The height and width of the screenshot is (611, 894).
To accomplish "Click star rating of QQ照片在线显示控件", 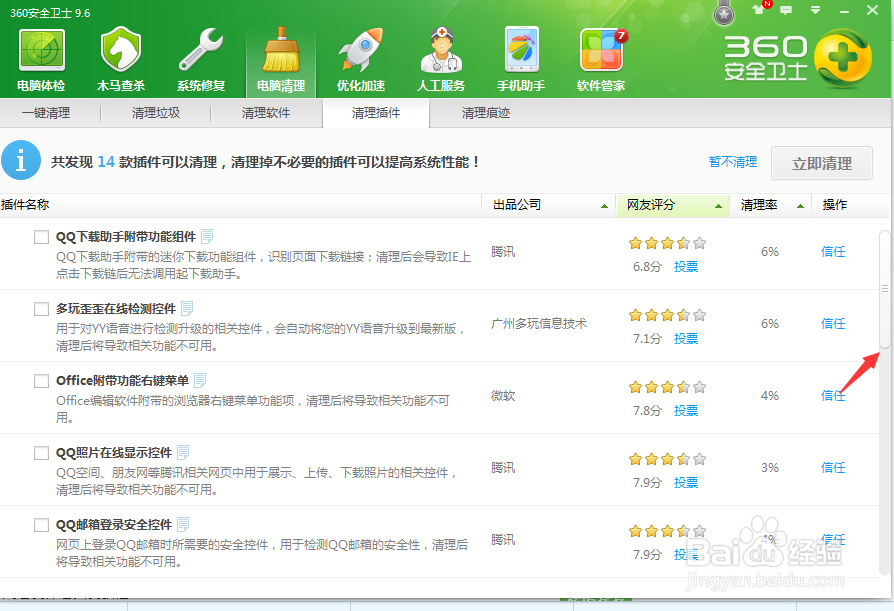I will (668, 459).
